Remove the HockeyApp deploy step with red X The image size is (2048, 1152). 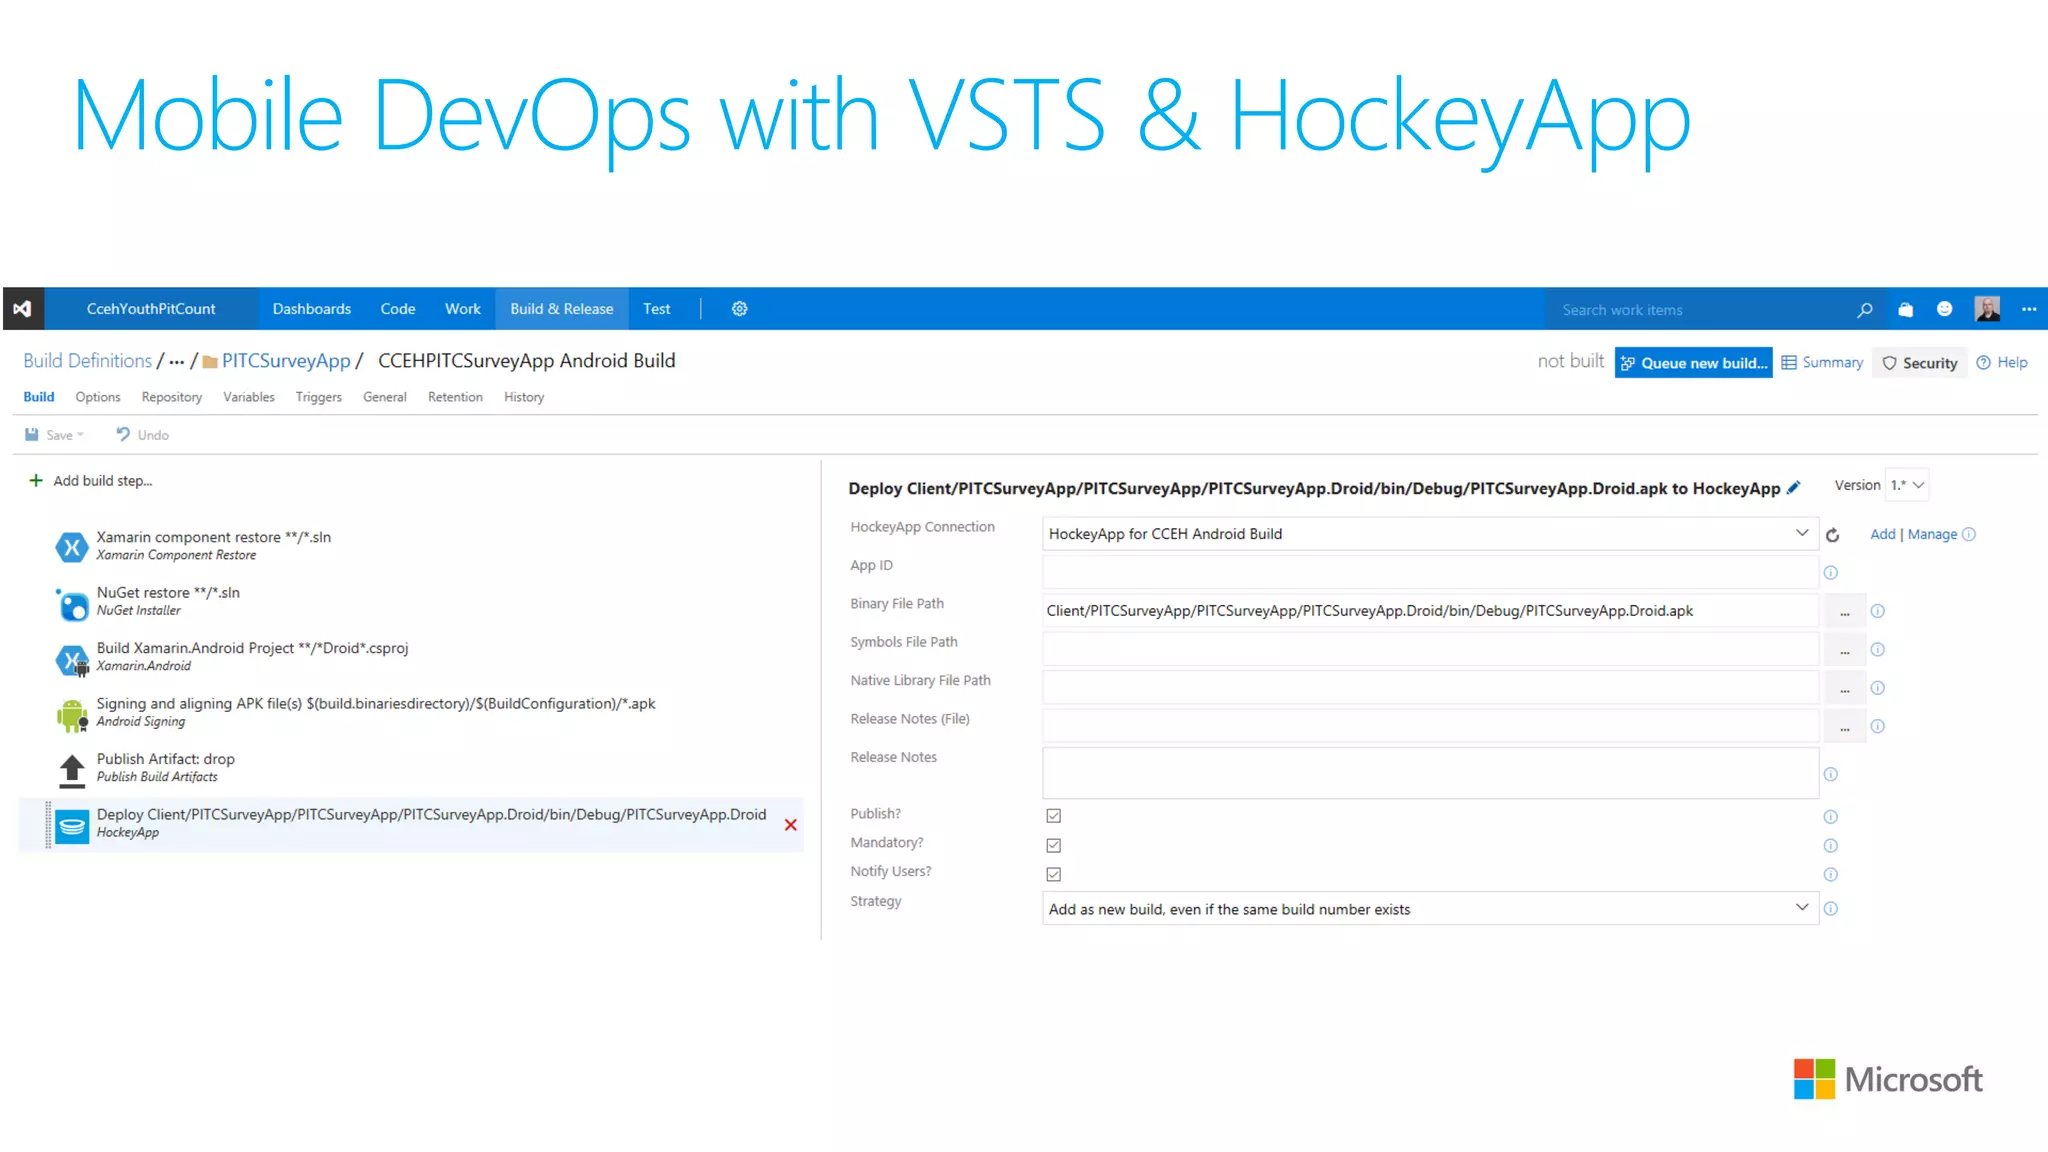[791, 825]
